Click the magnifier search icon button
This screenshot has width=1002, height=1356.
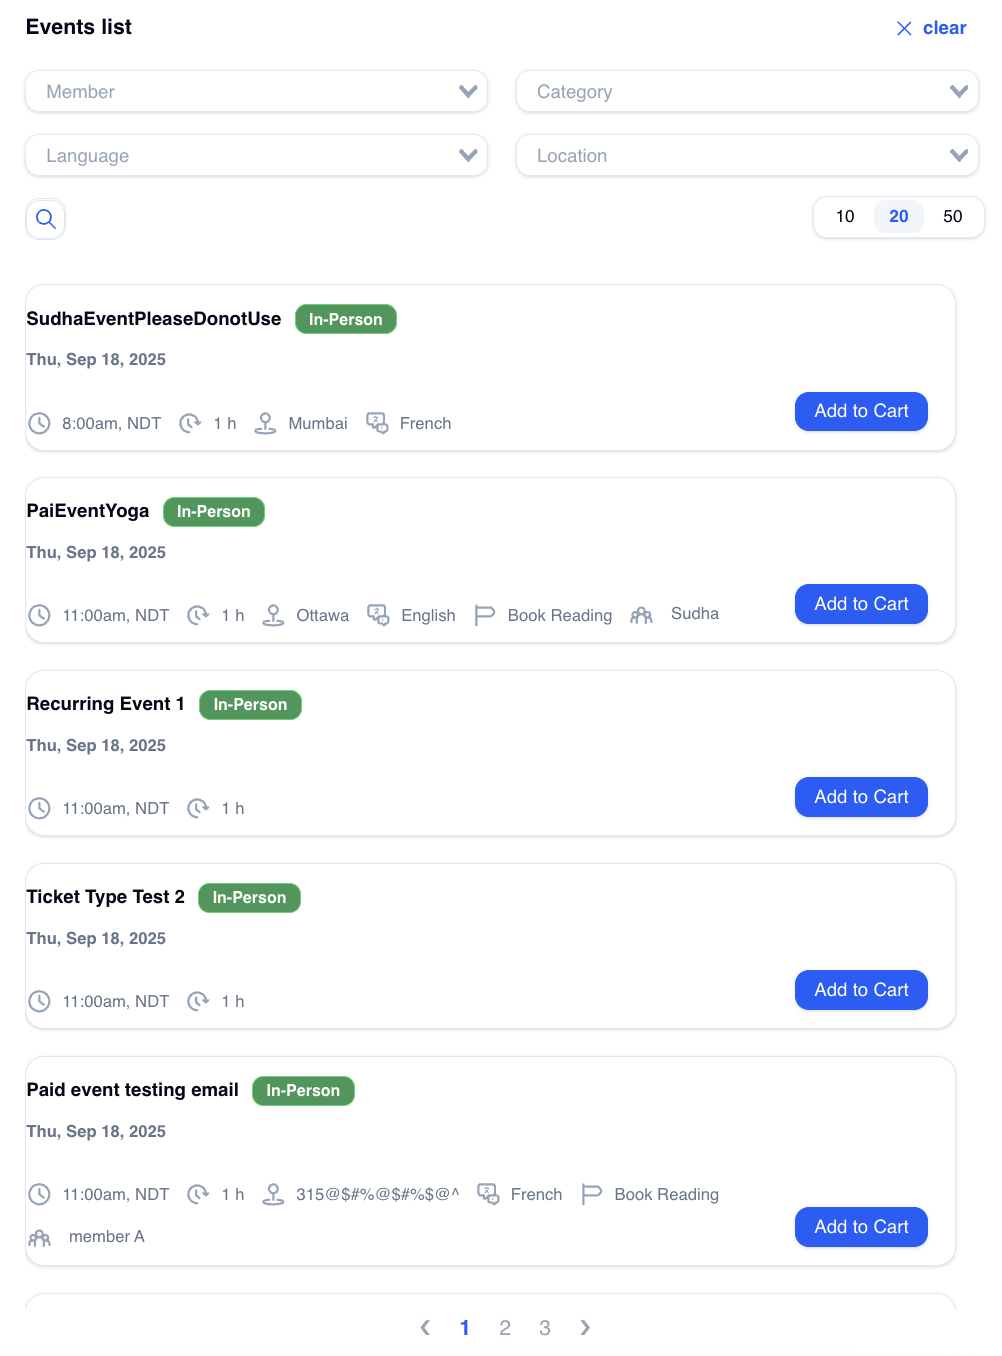click(x=45, y=219)
